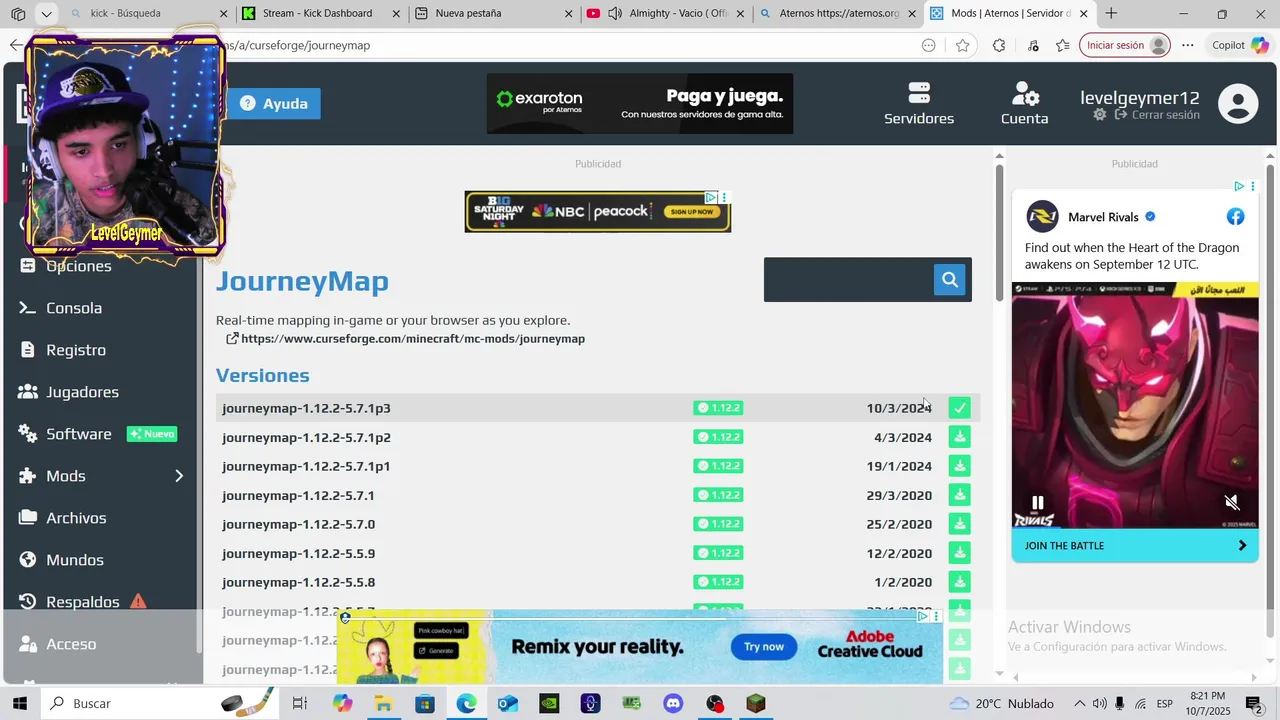This screenshot has height=720, width=1280.
Task: Open Cuenta in the header
Action: click(1025, 104)
